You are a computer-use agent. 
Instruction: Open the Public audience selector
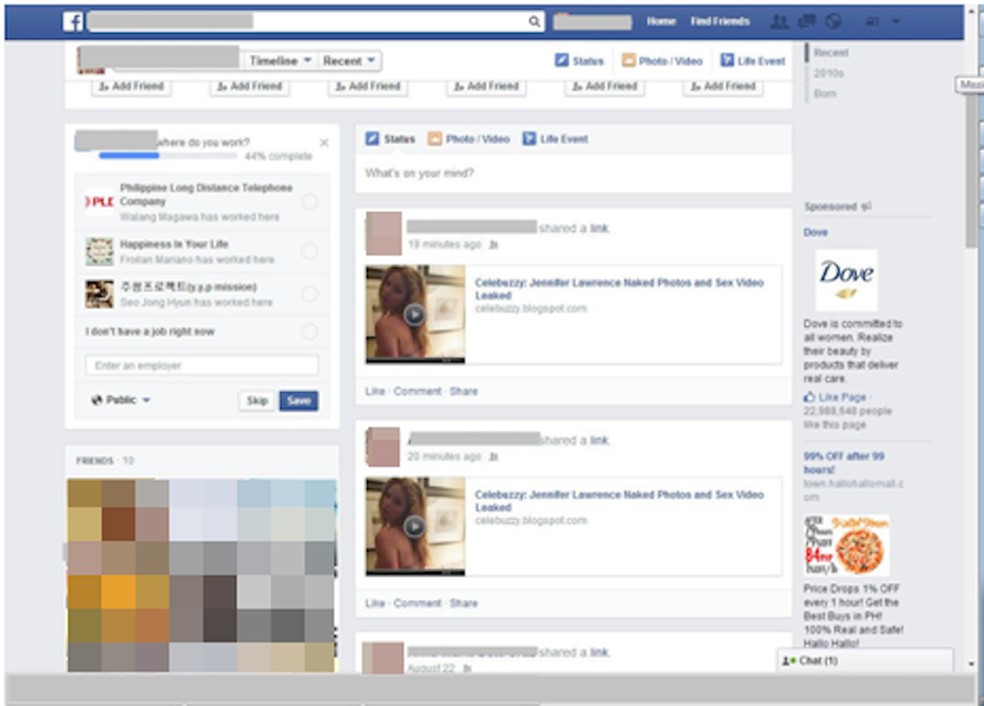click(118, 399)
